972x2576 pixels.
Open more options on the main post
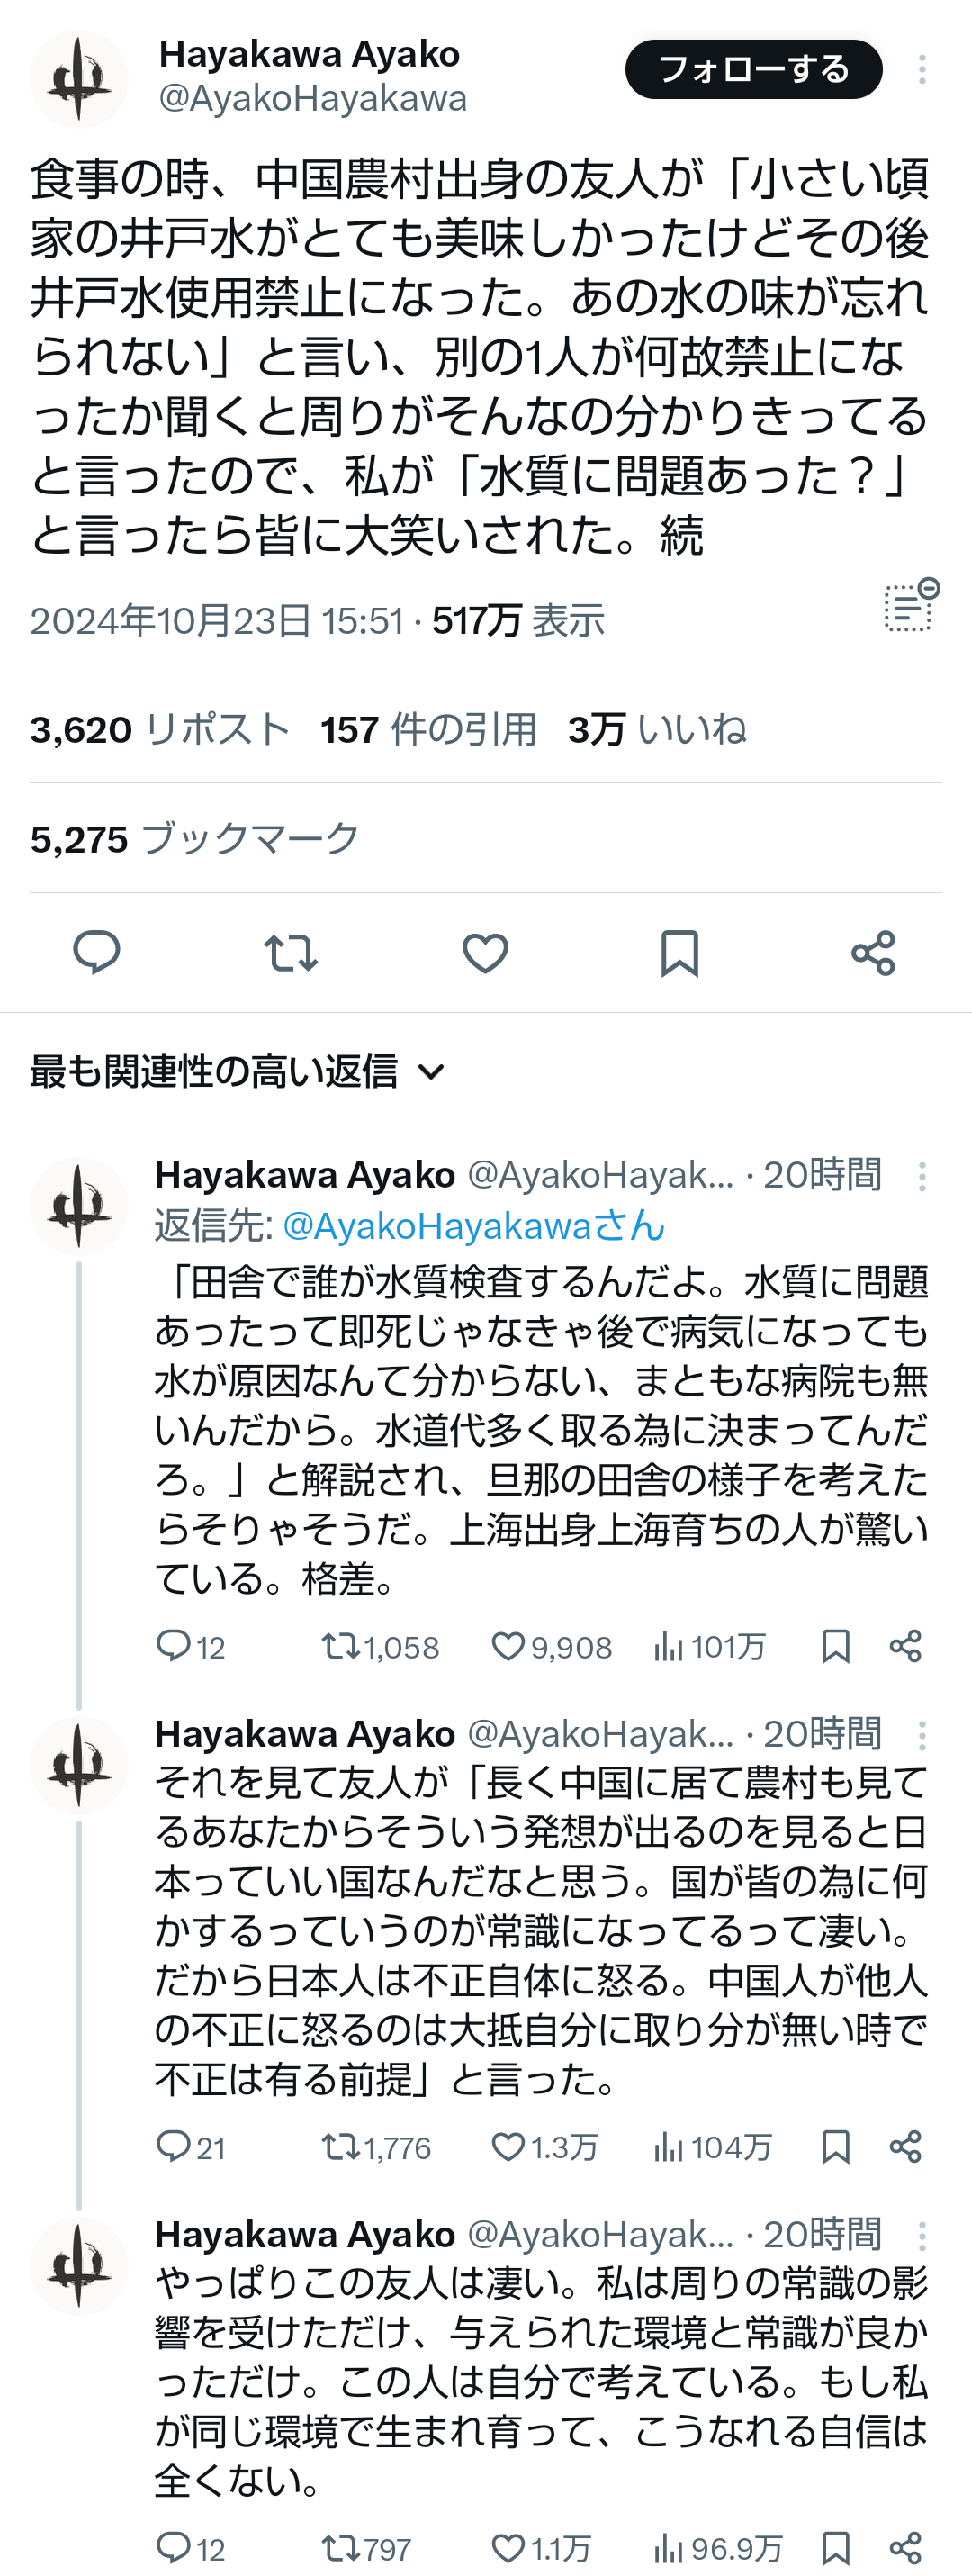[x=921, y=69]
